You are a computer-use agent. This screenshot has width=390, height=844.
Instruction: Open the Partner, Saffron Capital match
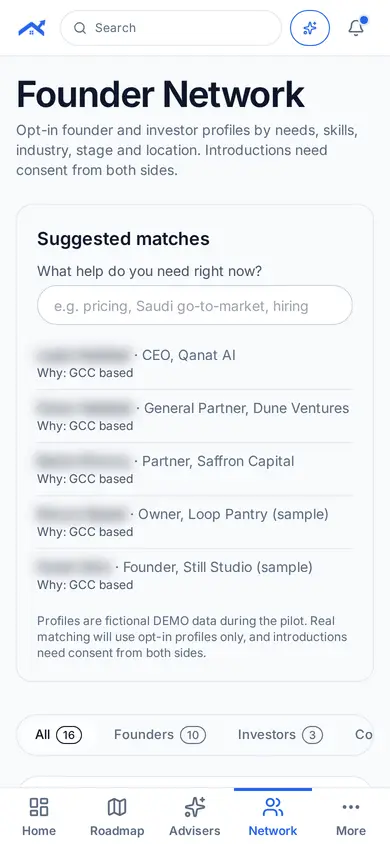pos(195,469)
